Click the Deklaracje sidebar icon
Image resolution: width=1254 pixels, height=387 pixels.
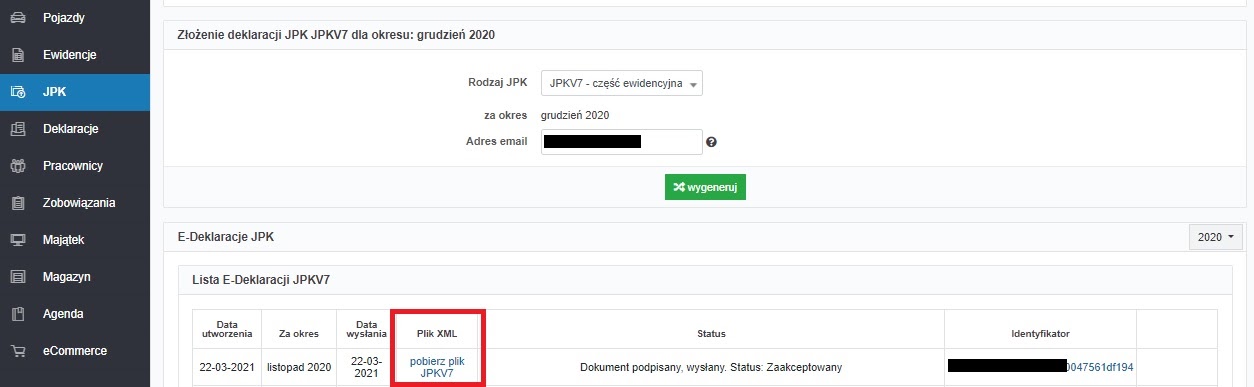(18, 129)
